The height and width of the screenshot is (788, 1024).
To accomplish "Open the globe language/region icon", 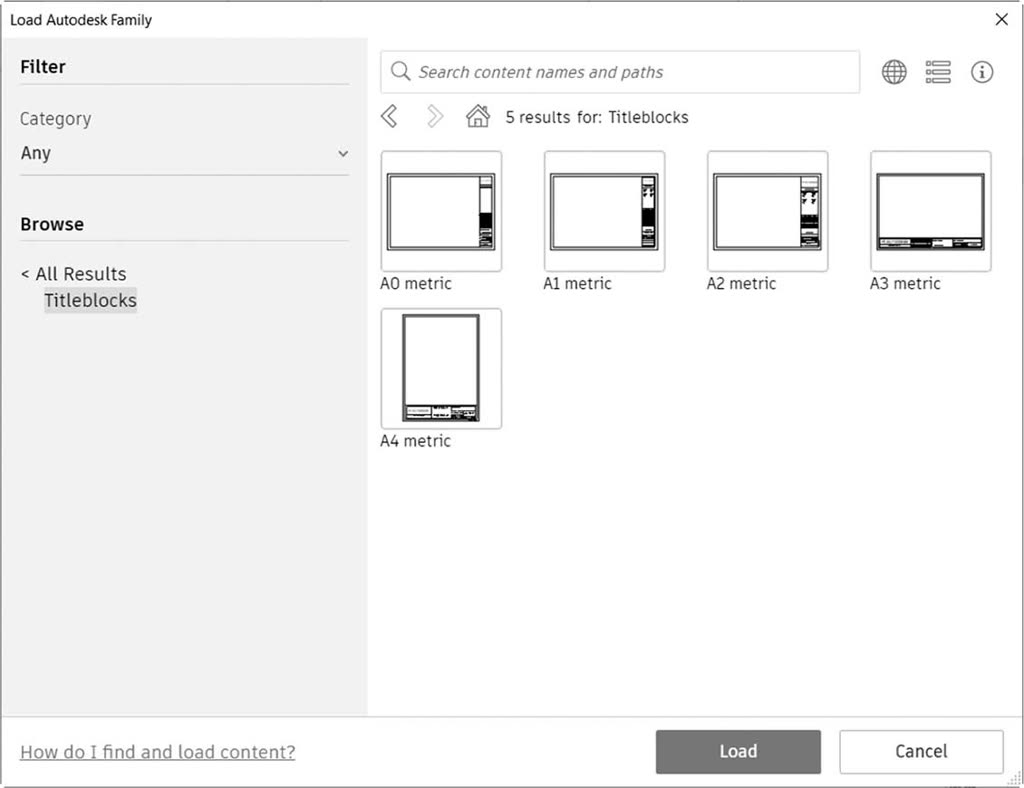I will tap(894, 72).
